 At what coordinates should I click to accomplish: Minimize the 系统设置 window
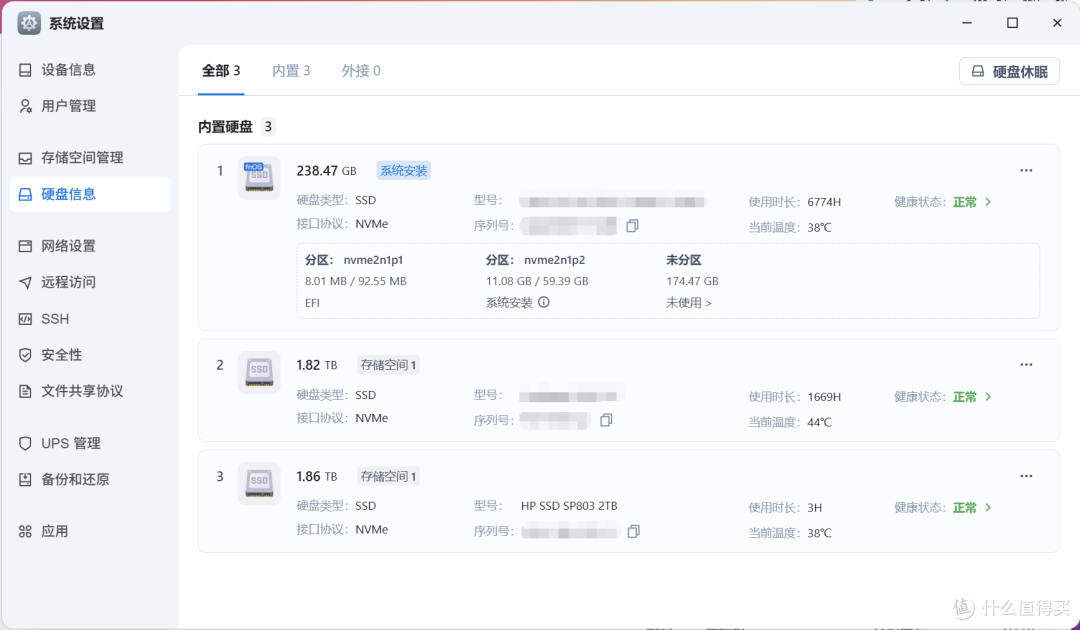point(967,23)
